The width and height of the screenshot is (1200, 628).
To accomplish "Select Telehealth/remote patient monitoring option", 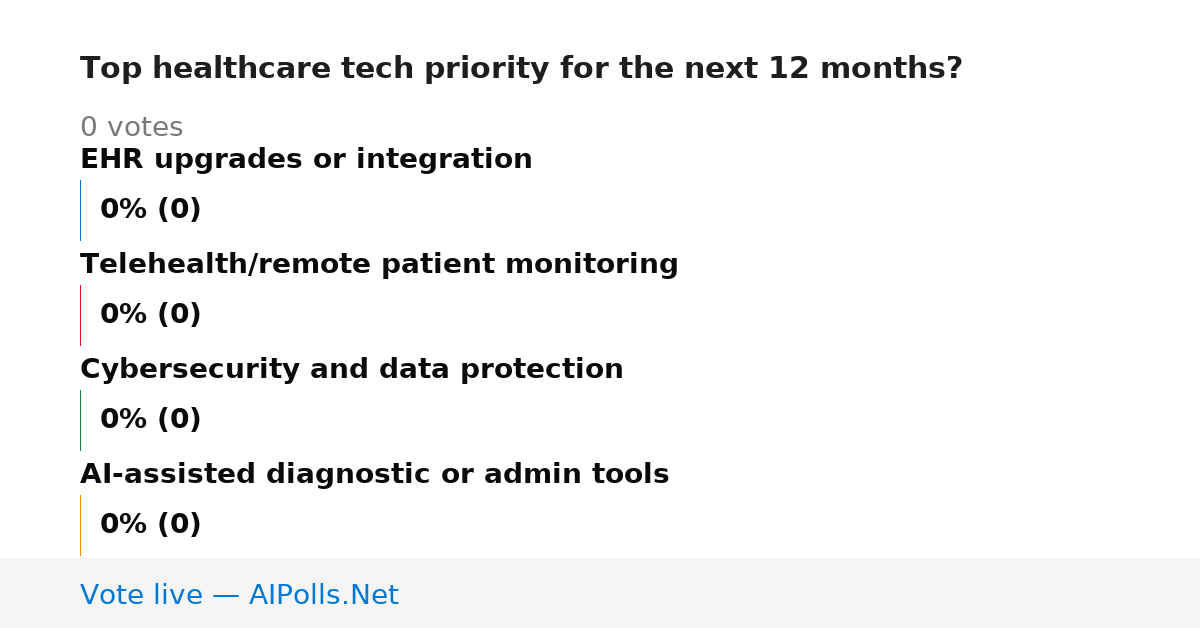I will [379, 265].
